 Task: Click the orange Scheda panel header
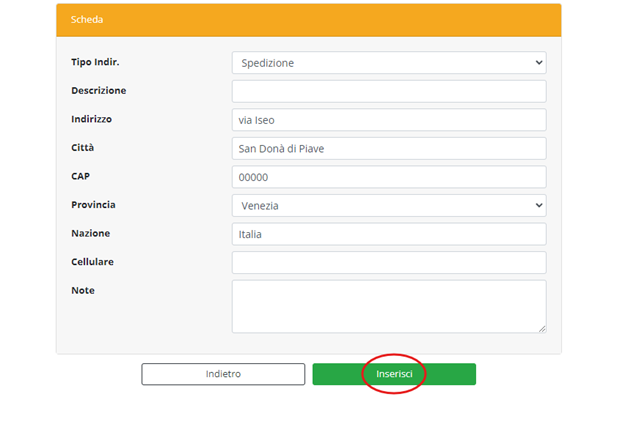(x=308, y=20)
